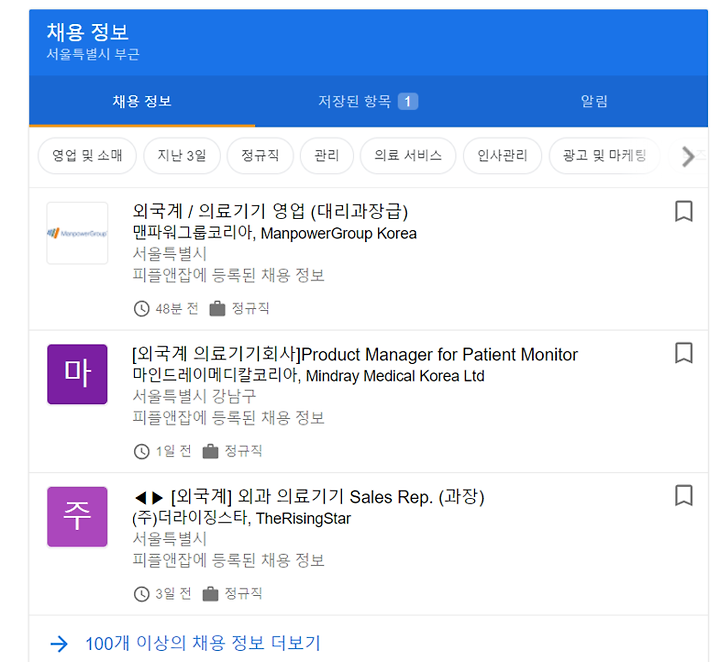Select the 정규직 filter chip
This screenshot has height=662, width=720.
point(260,156)
